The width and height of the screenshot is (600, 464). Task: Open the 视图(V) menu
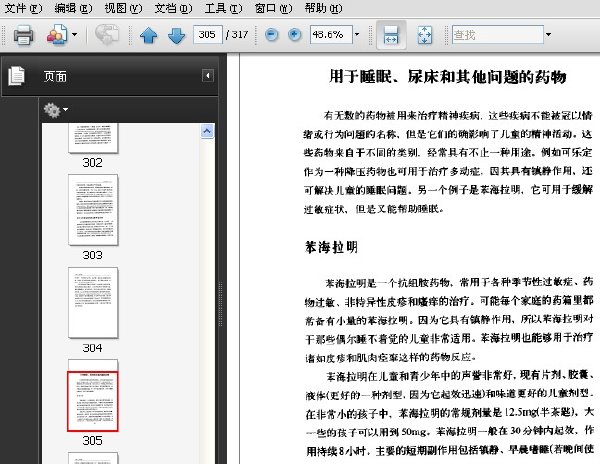tap(123, 8)
